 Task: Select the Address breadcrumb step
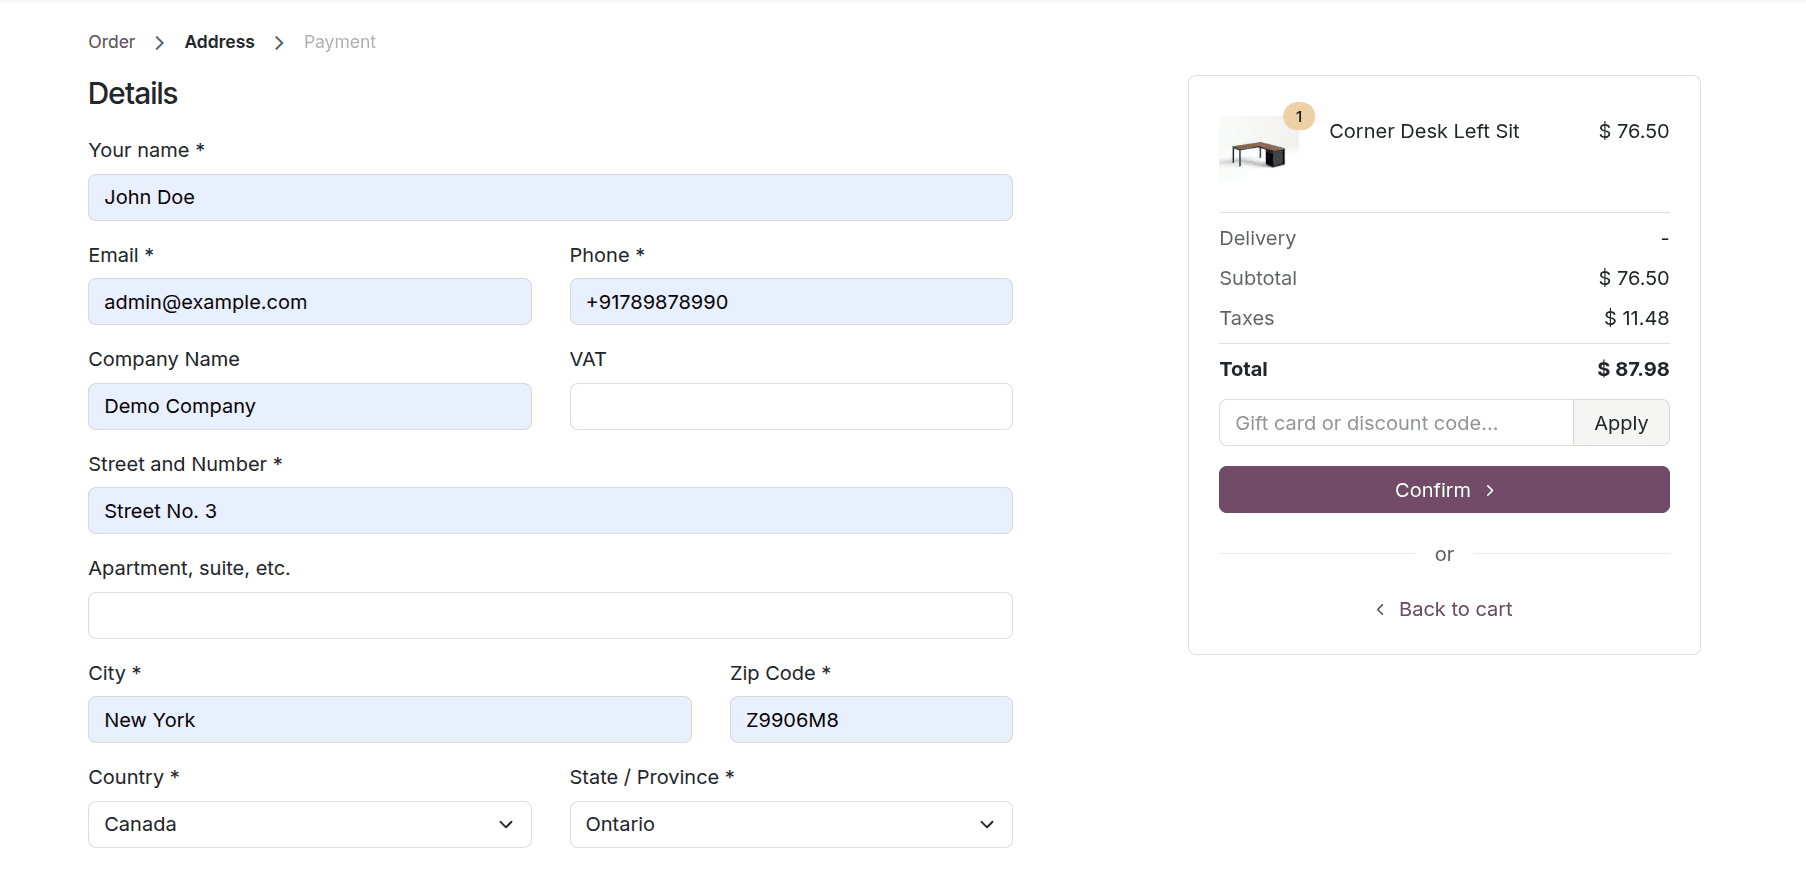tap(219, 42)
